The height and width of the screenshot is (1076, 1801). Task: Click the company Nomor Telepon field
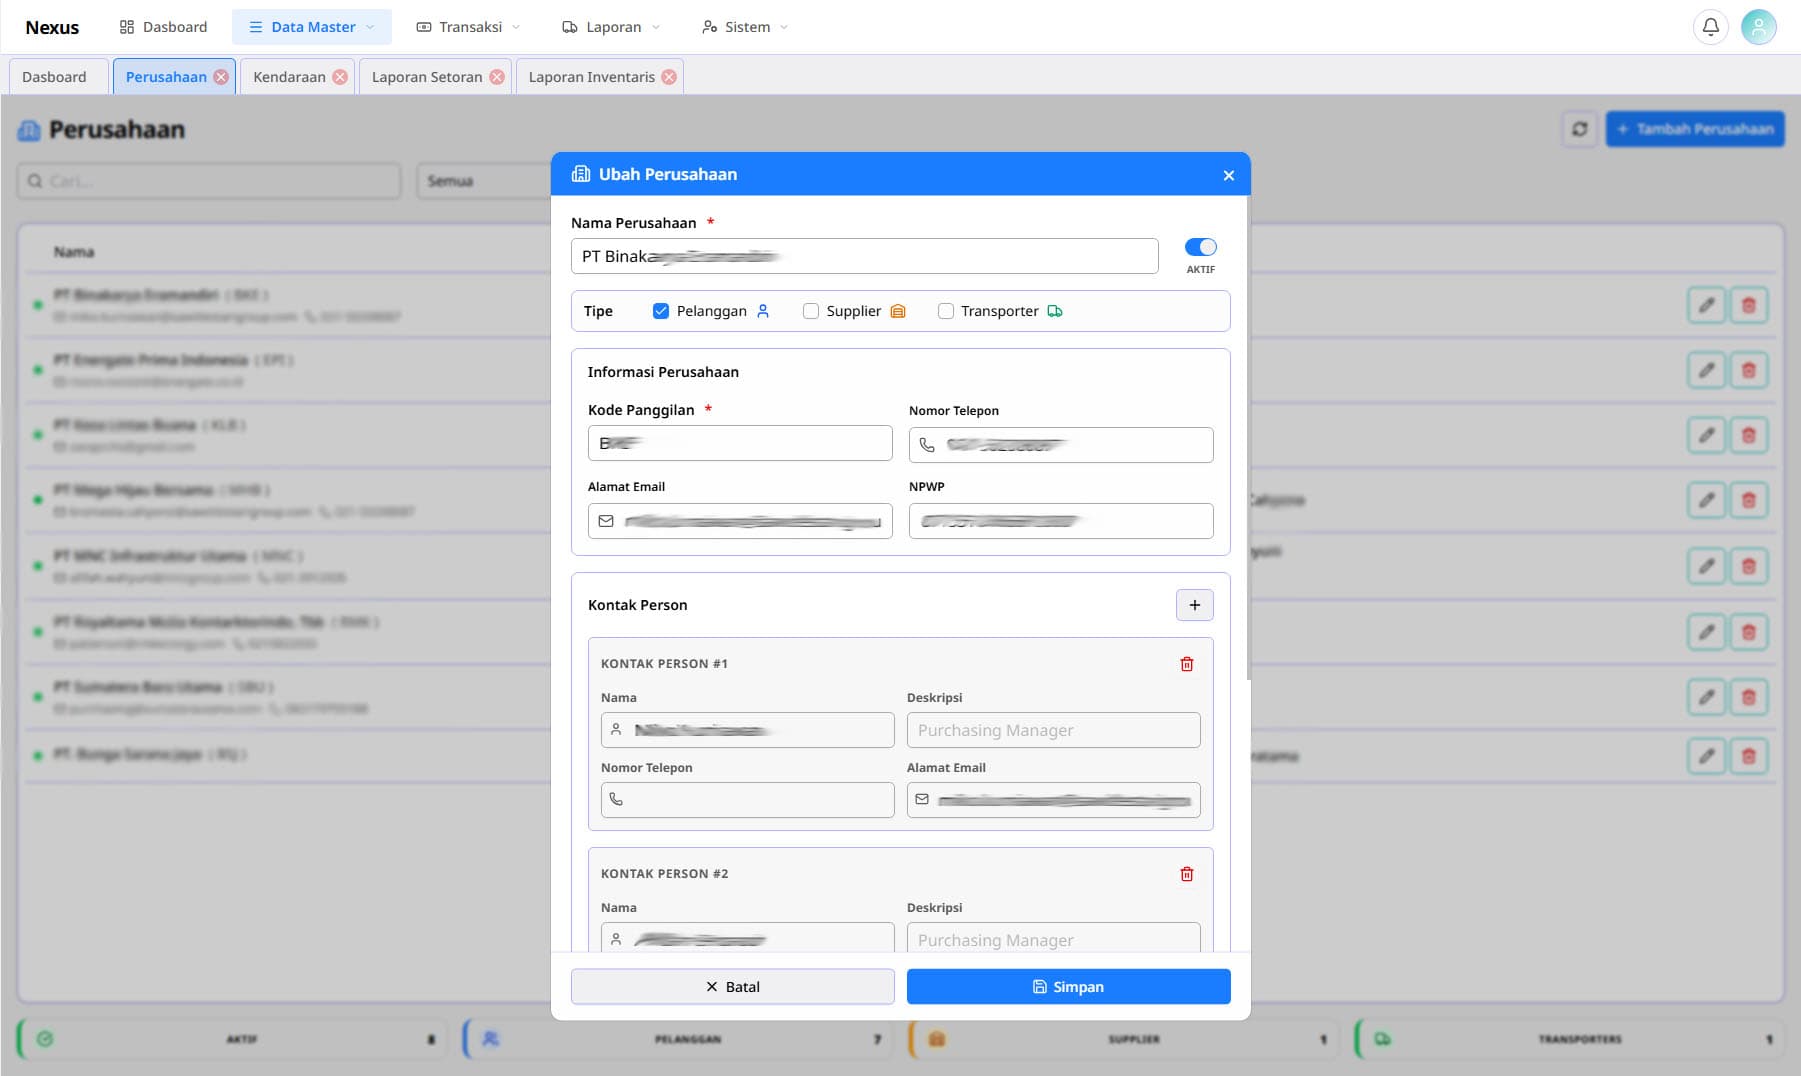click(1060, 445)
